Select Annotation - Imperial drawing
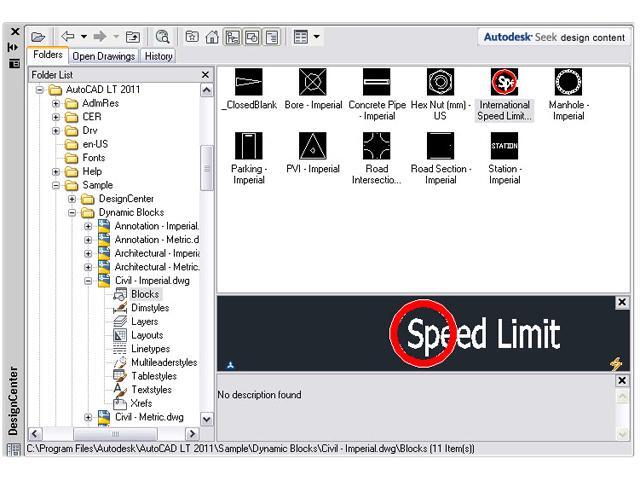This screenshot has width=640, height=480. tap(156, 226)
